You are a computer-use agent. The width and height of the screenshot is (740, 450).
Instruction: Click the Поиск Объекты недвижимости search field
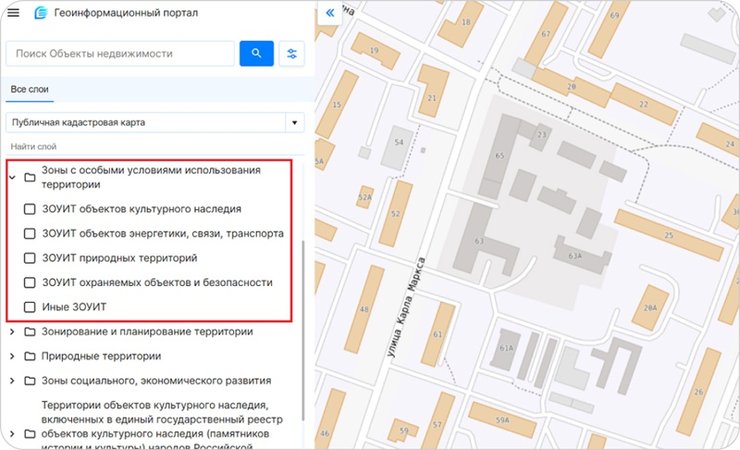[x=120, y=53]
